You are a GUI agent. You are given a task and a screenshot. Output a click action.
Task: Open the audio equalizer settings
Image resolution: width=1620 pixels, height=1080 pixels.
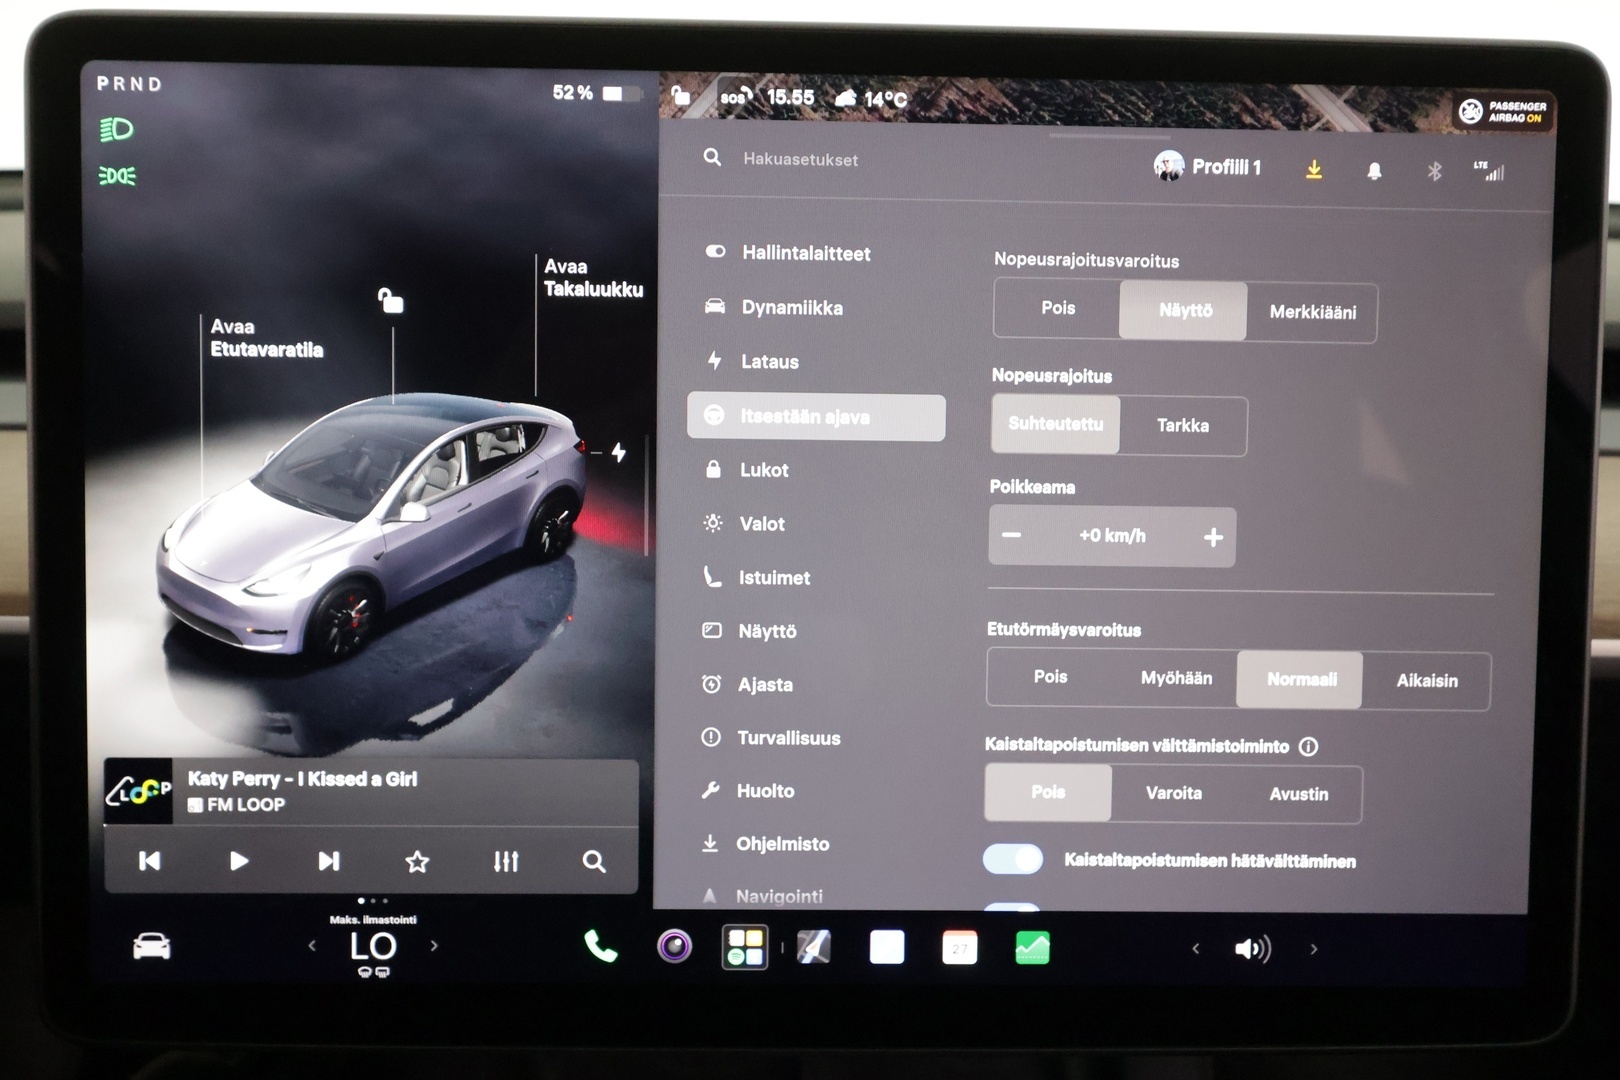(x=506, y=861)
